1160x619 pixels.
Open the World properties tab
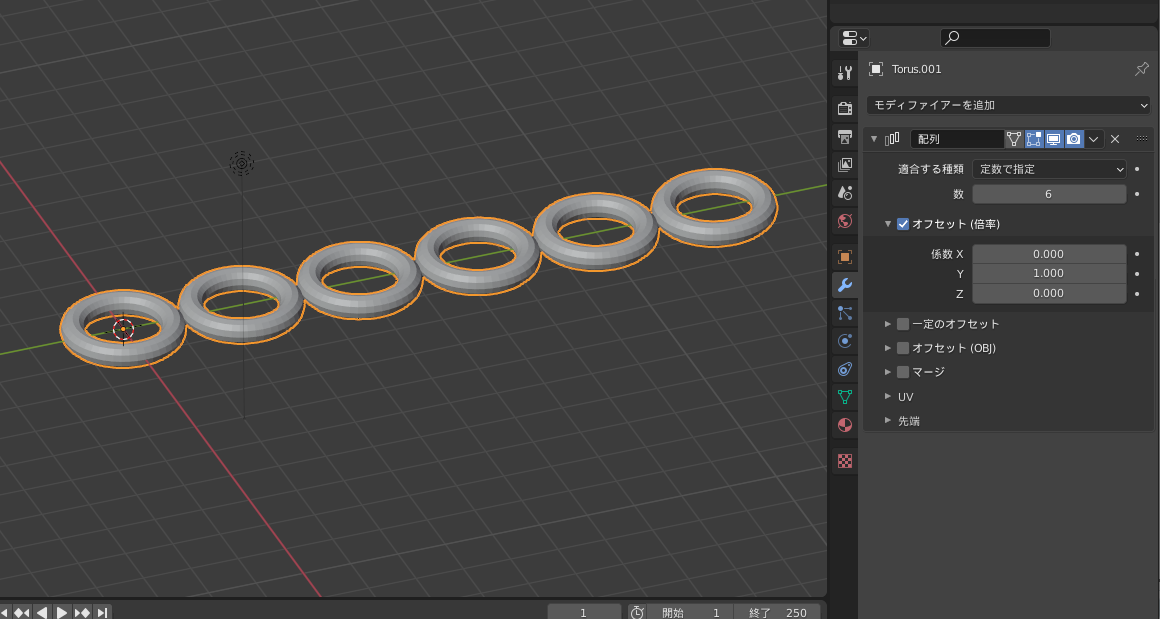[x=844, y=221]
